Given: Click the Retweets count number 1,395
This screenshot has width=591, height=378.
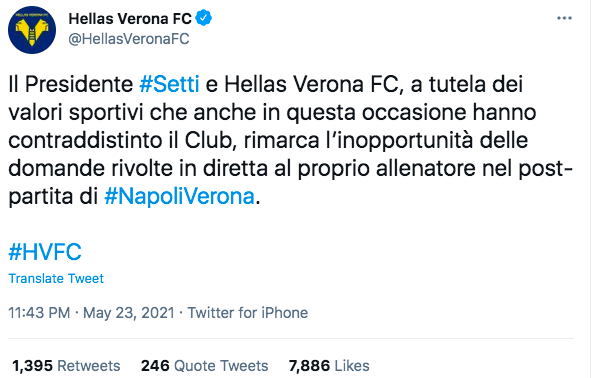Looking at the screenshot, I should click(32, 366).
